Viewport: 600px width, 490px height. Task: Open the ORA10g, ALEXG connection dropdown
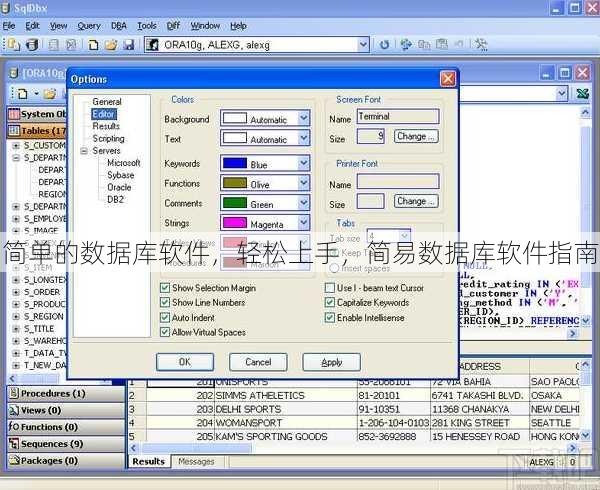[x=363, y=45]
